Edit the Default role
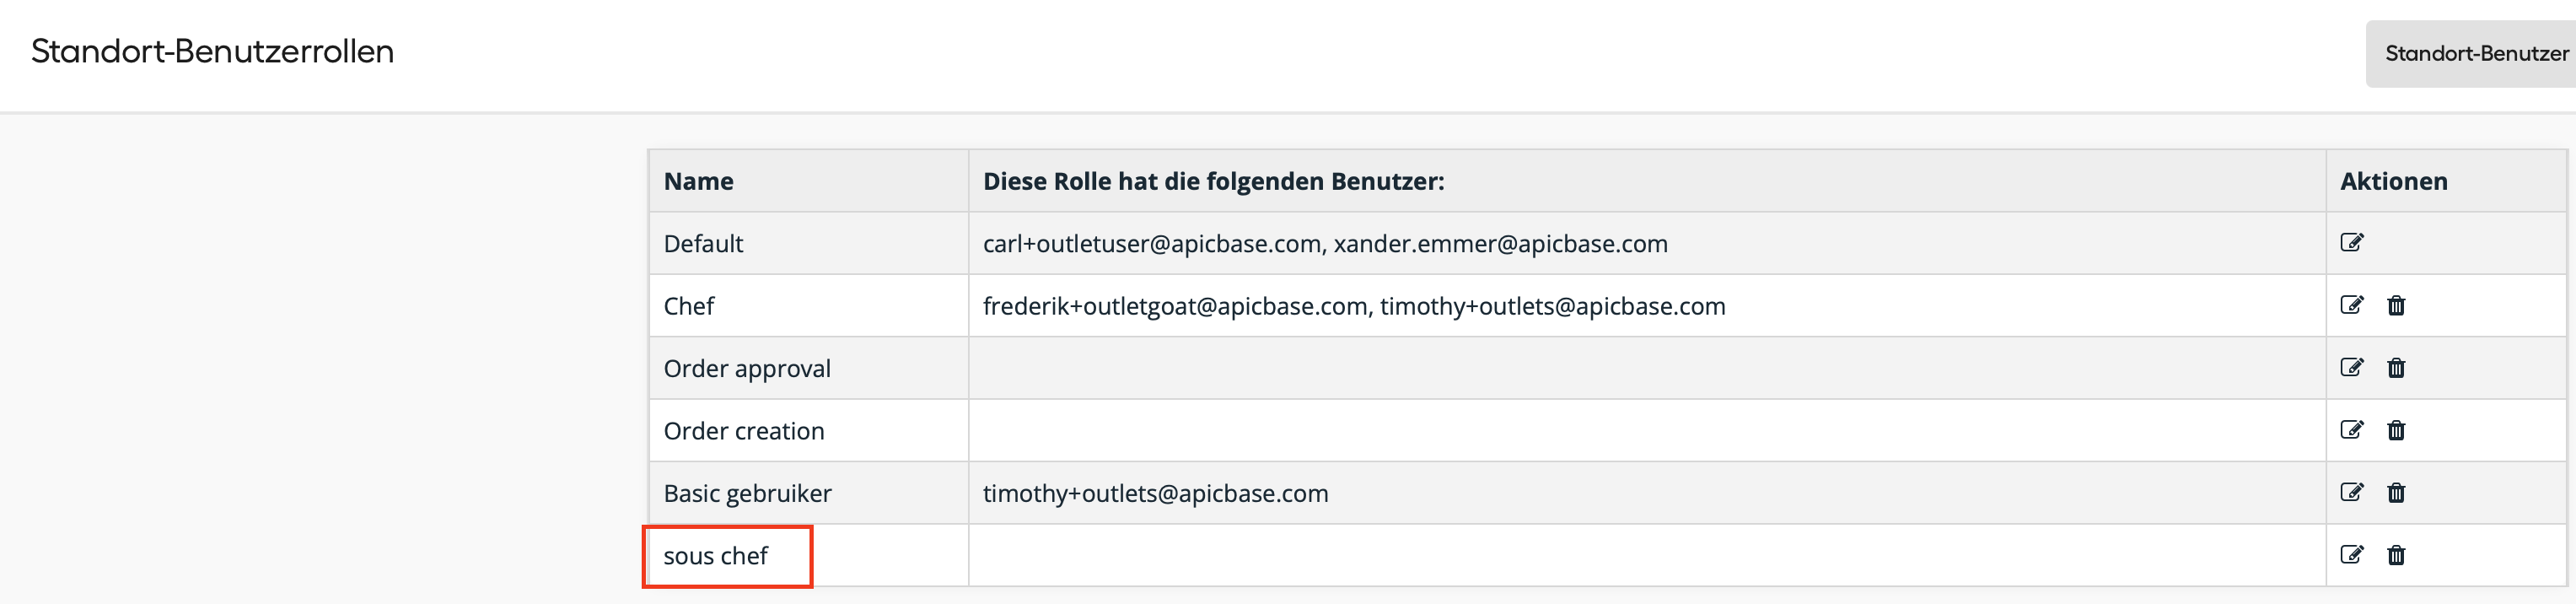Screen dimensions: 2576x604 click(2351, 242)
